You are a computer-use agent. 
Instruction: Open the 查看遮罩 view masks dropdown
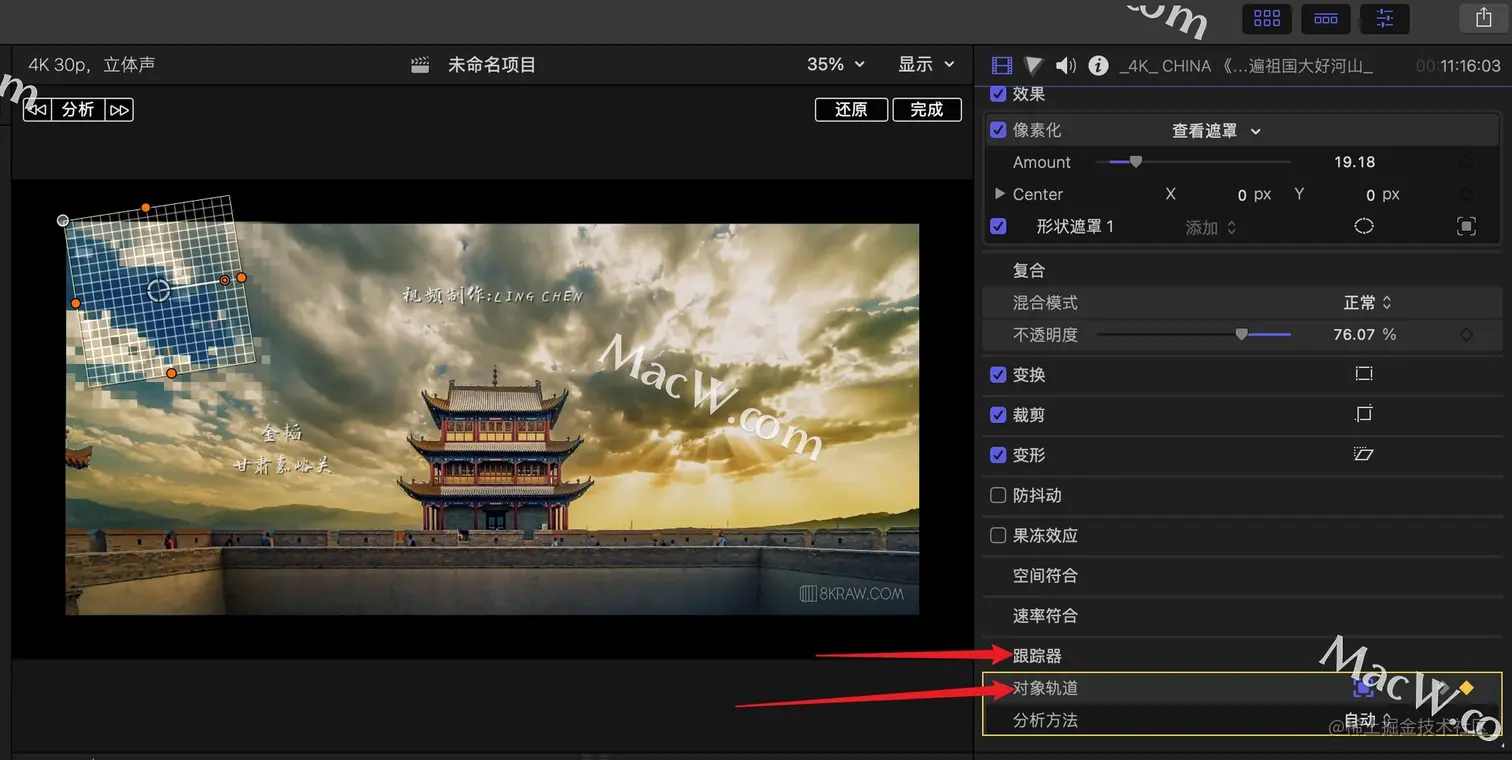[x=1216, y=131]
